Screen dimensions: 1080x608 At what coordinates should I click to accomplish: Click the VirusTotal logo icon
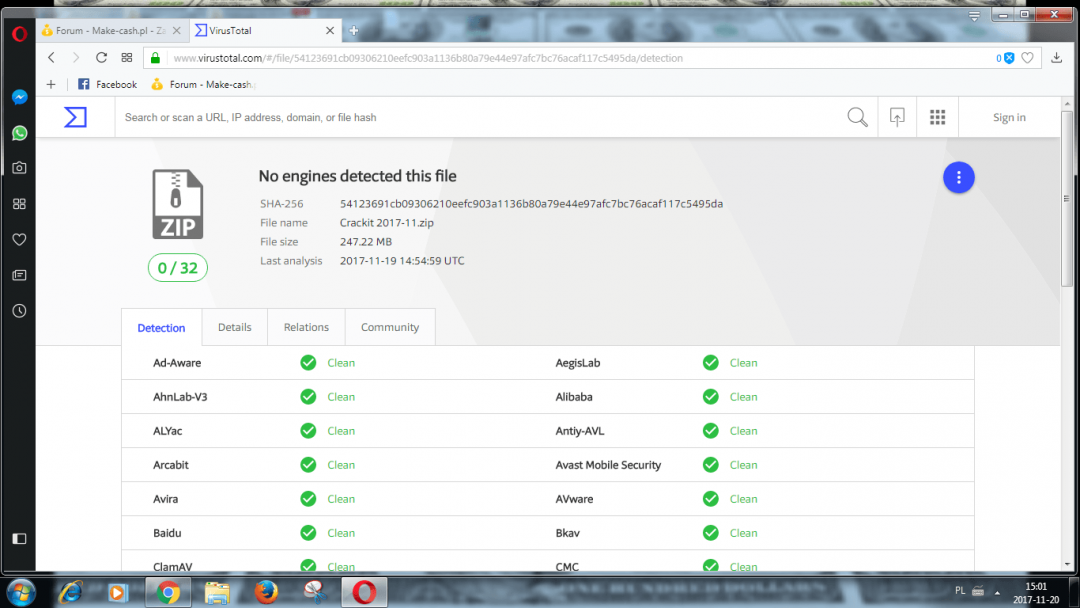coord(75,117)
